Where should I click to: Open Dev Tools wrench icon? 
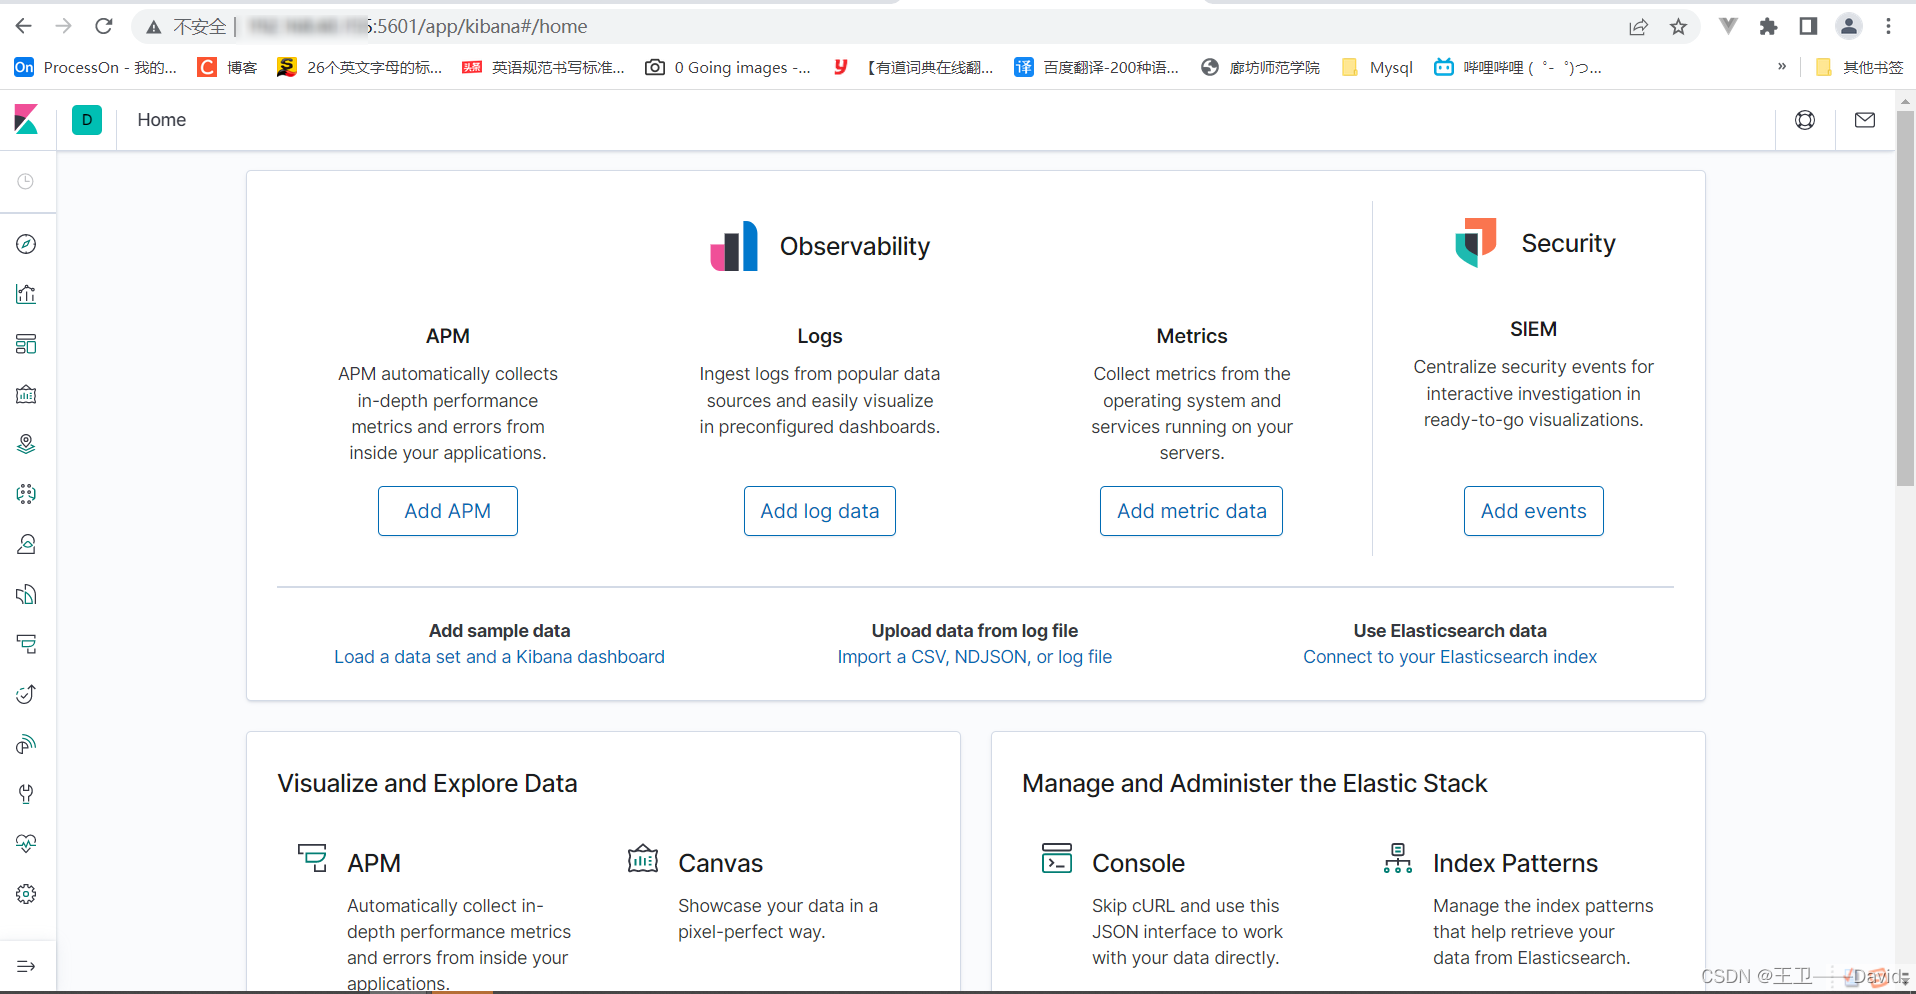point(27,794)
